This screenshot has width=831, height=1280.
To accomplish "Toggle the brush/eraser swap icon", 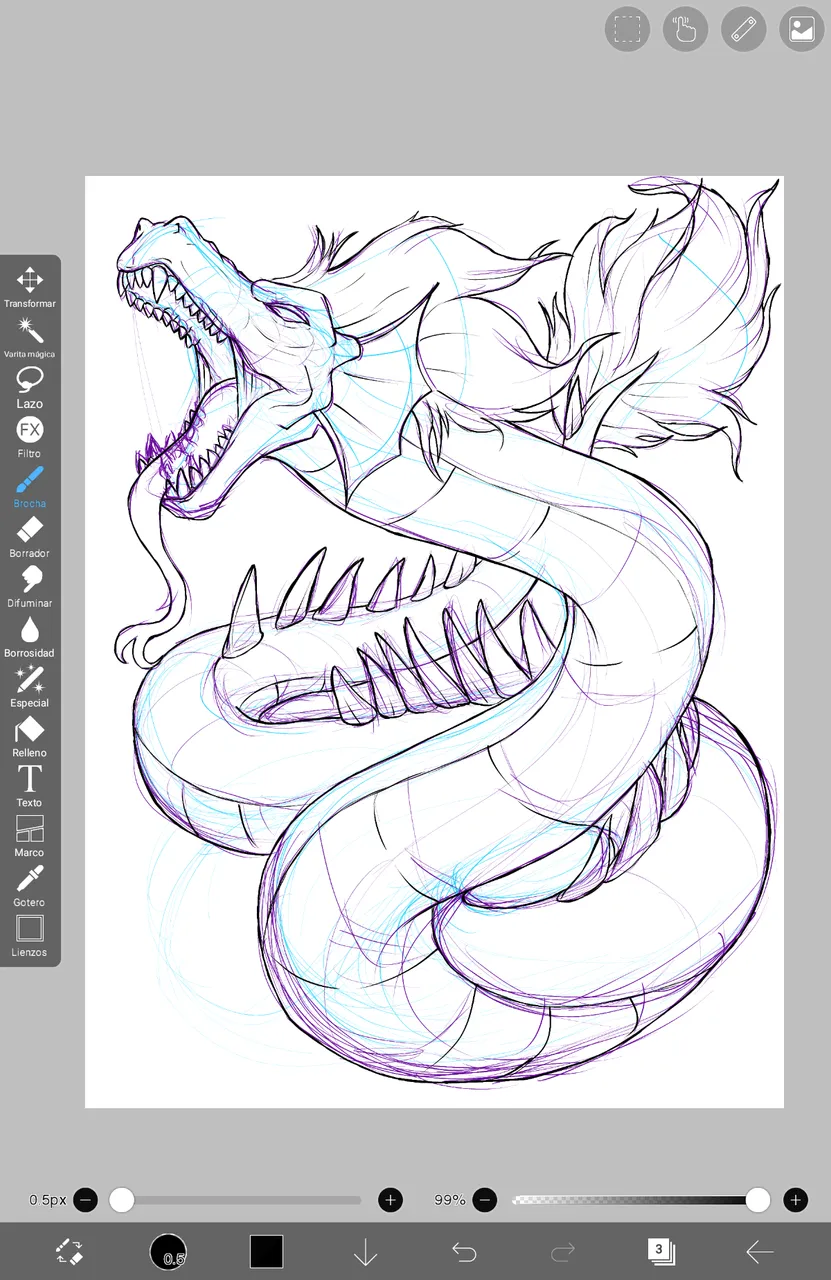I will (x=69, y=1251).
